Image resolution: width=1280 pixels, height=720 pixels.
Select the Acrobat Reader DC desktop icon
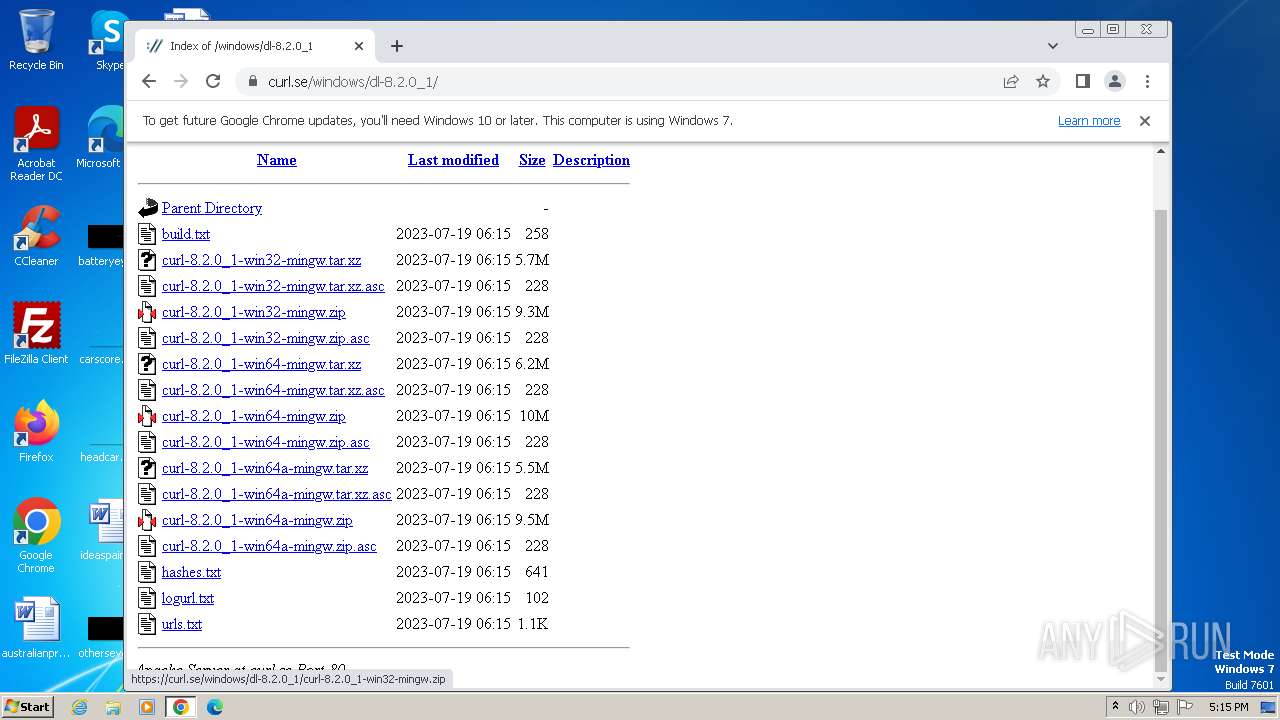36,145
